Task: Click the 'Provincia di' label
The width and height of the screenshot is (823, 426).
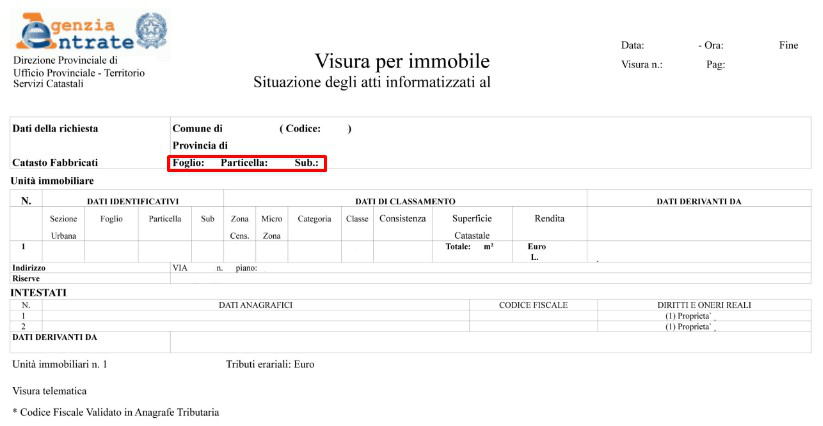Action: point(200,145)
